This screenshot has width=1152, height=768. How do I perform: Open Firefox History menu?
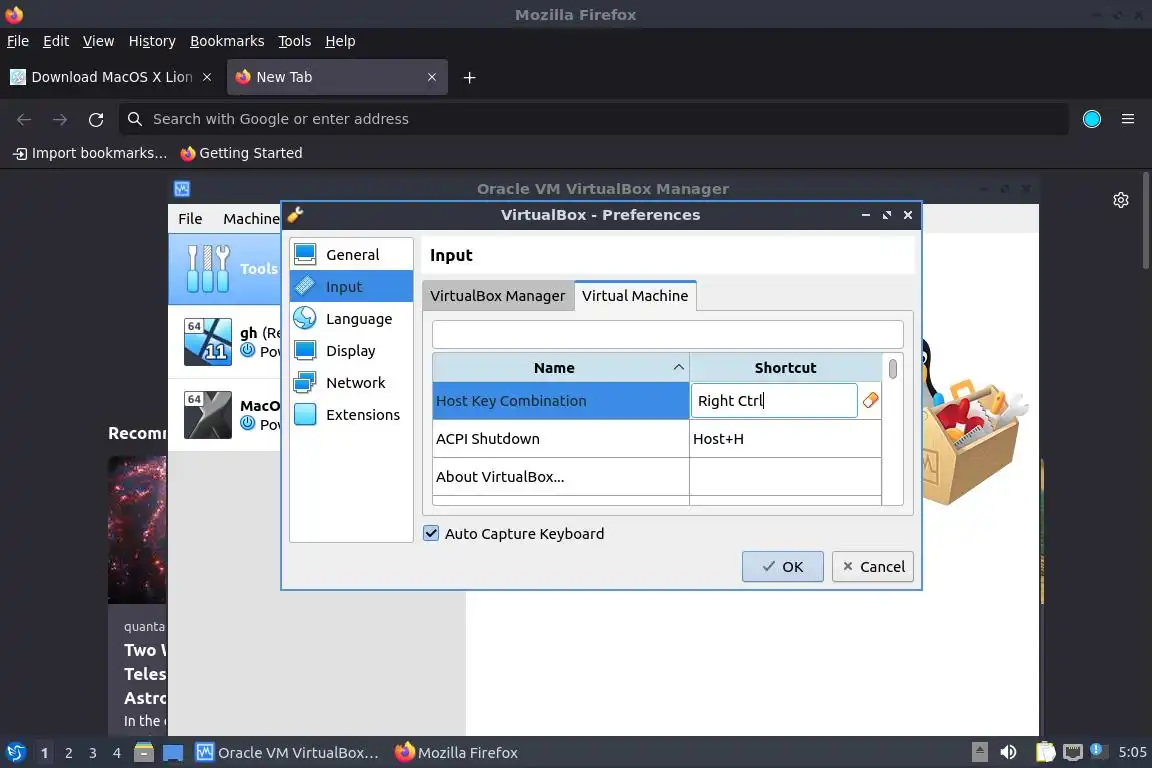152,41
